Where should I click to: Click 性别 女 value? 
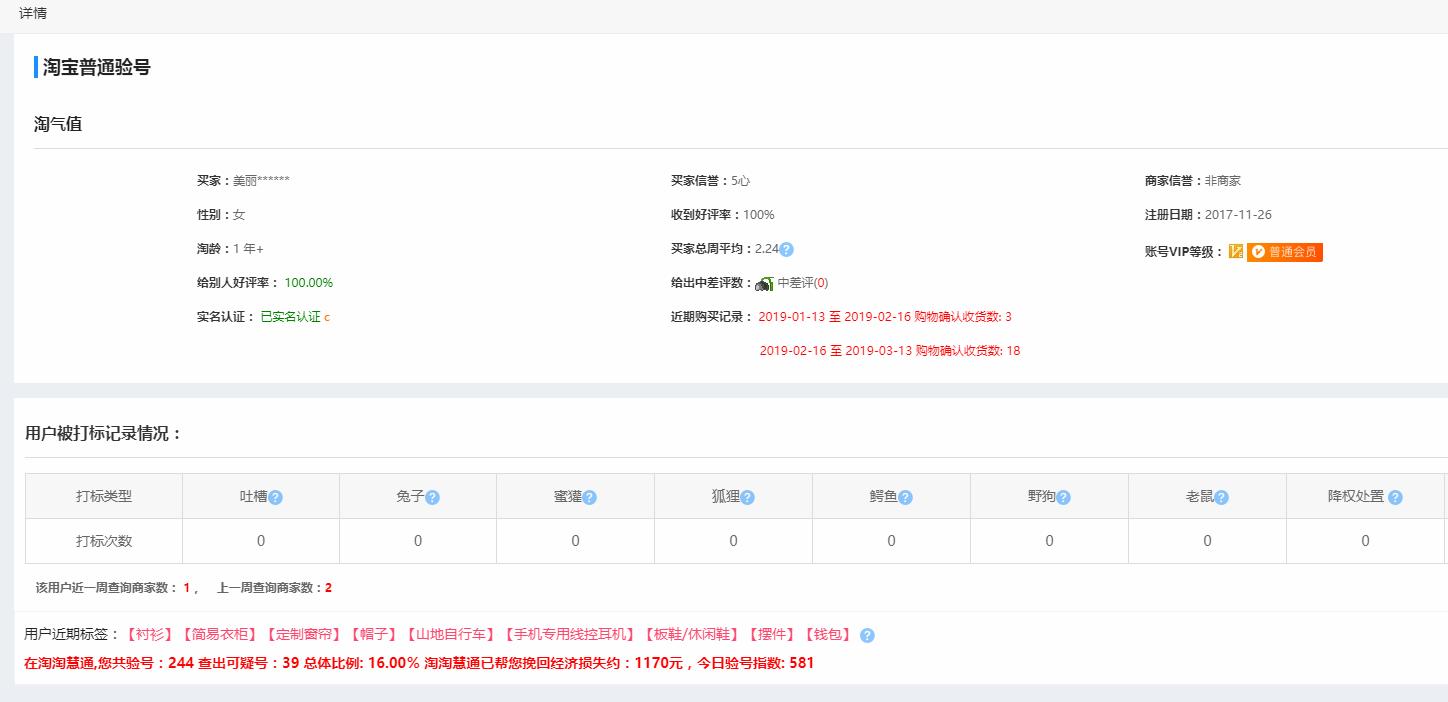tap(239, 215)
